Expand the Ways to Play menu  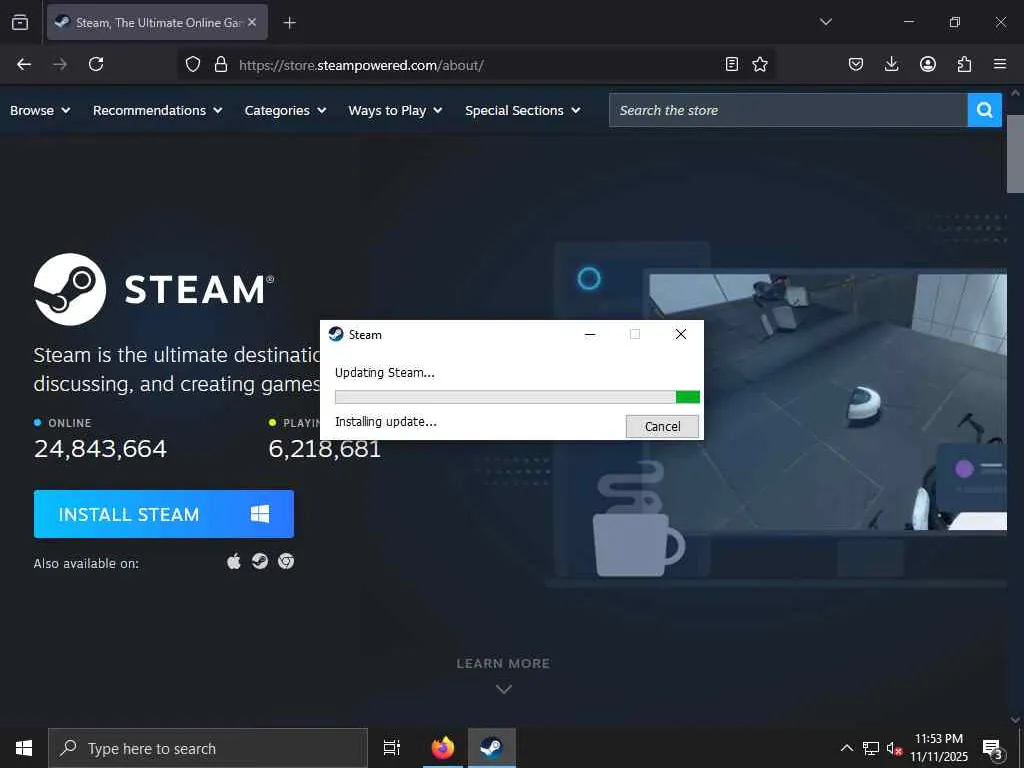pyautogui.click(x=395, y=110)
